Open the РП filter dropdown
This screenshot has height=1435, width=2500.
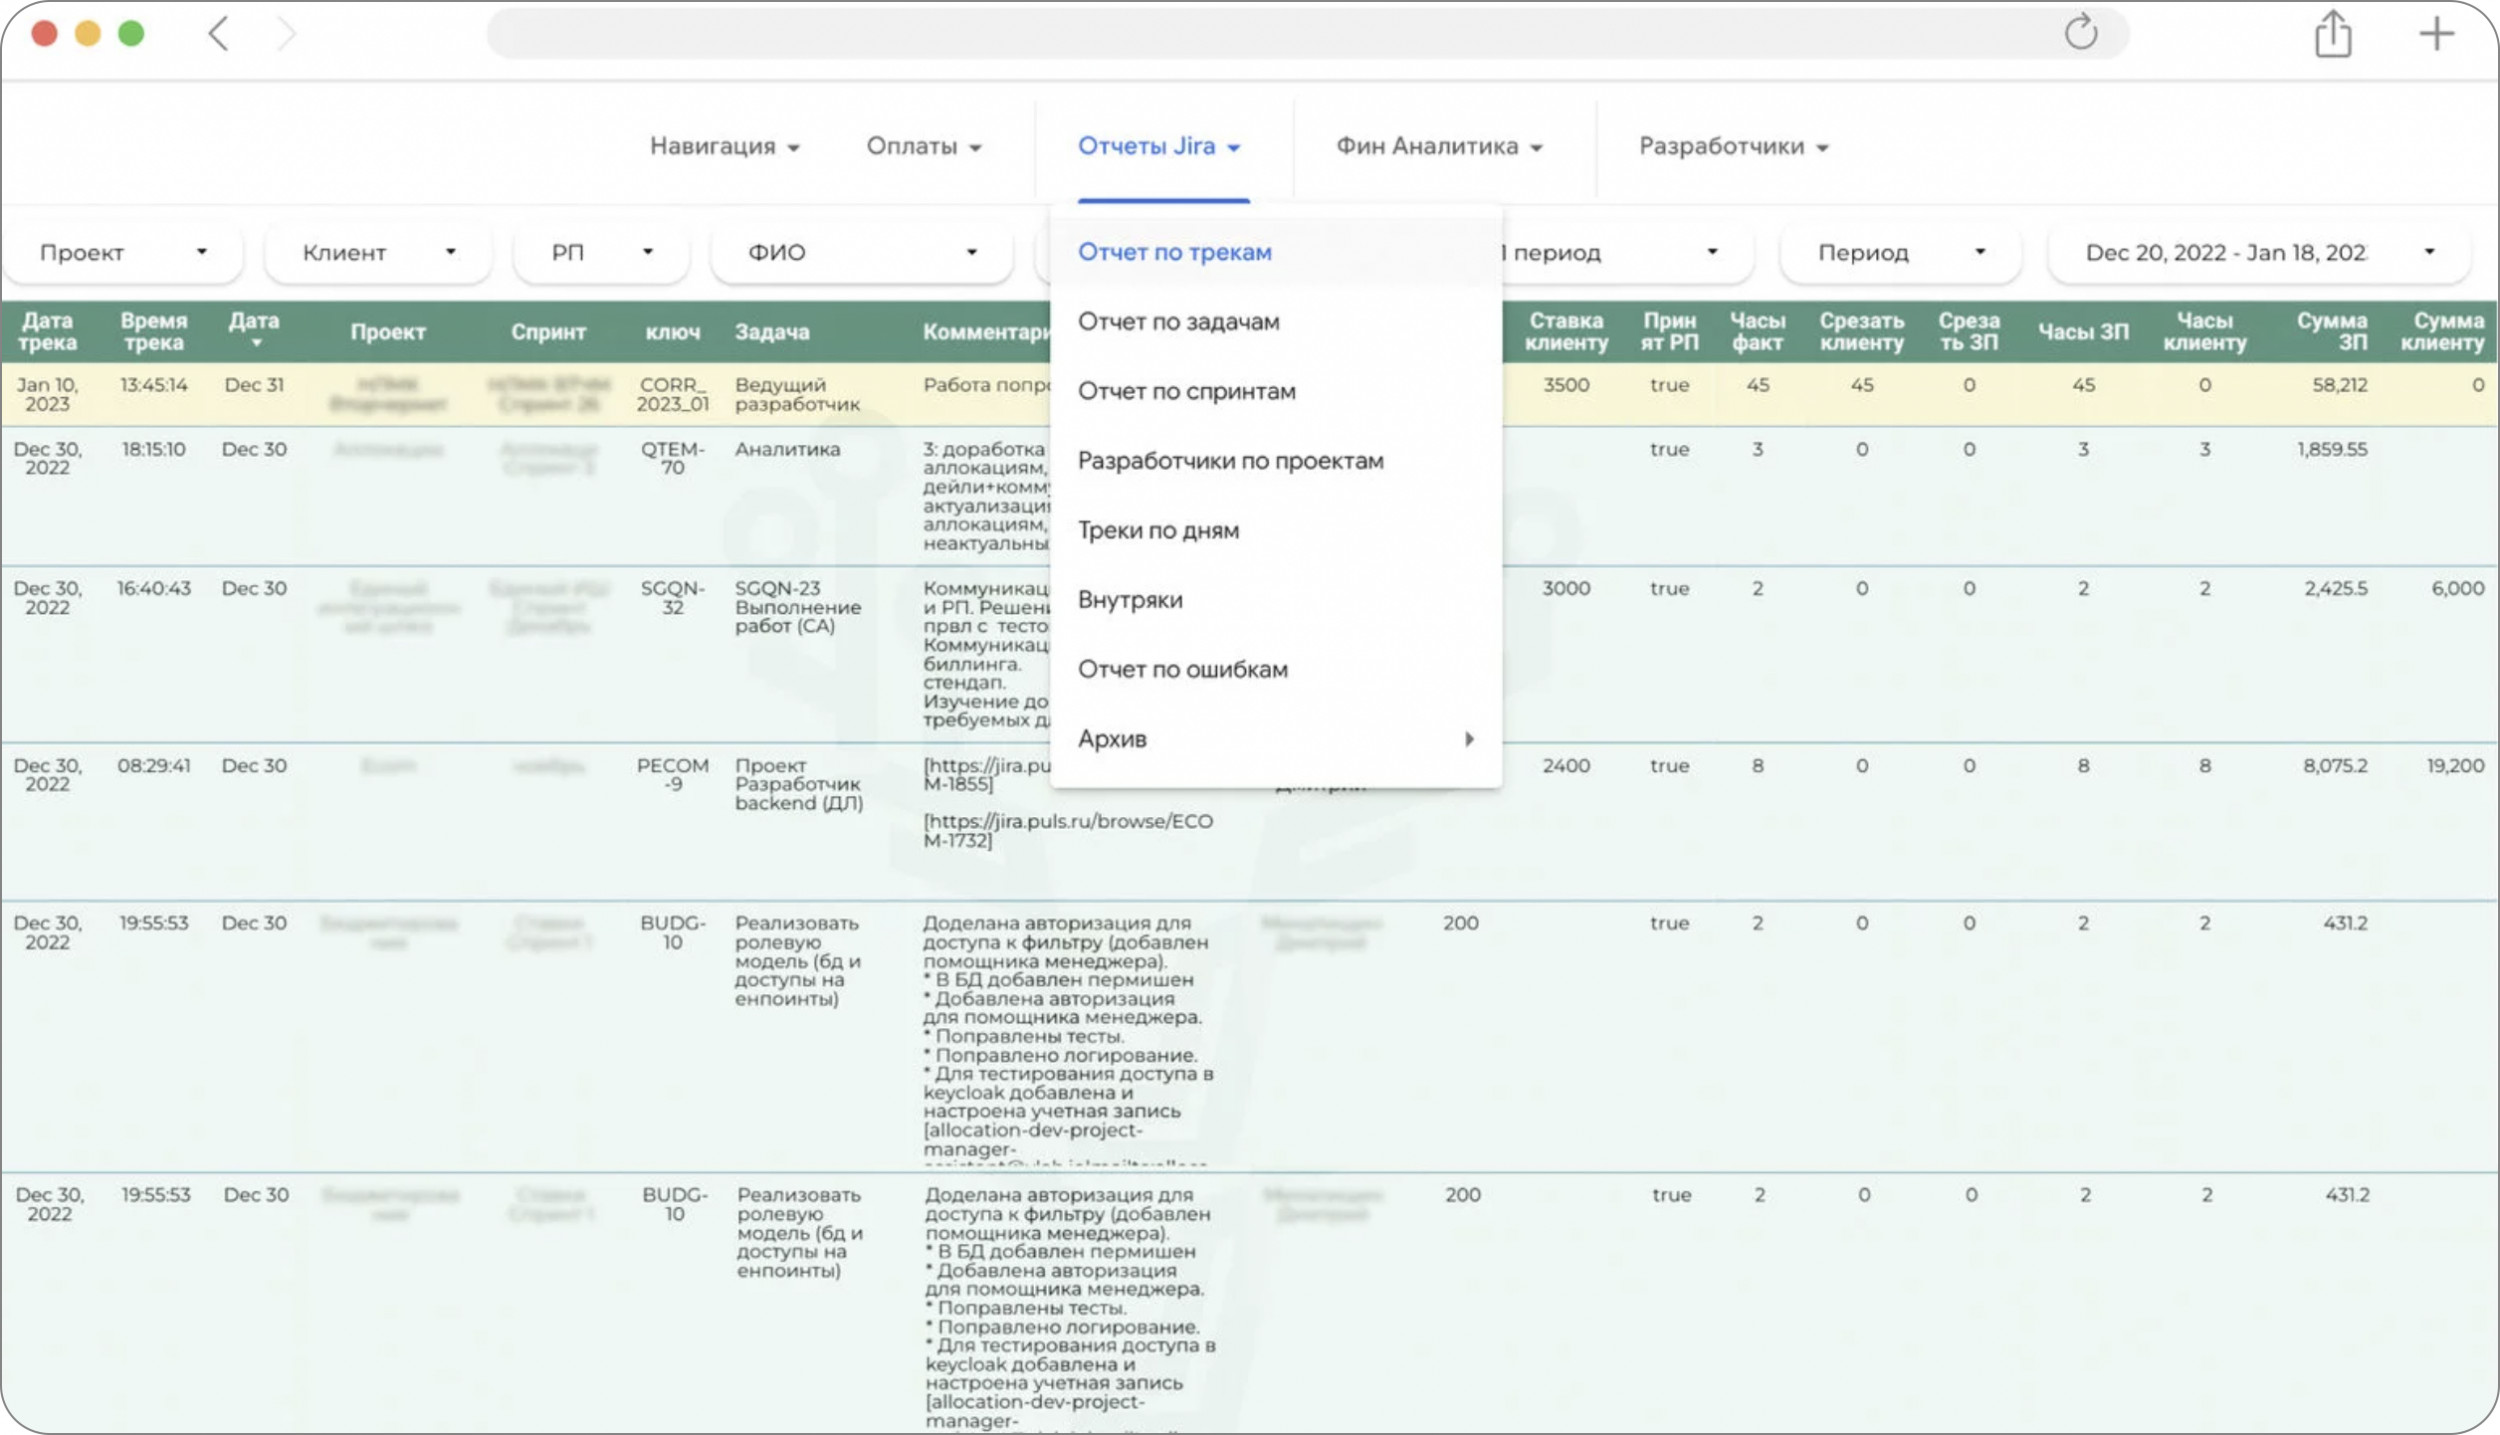tap(601, 252)
